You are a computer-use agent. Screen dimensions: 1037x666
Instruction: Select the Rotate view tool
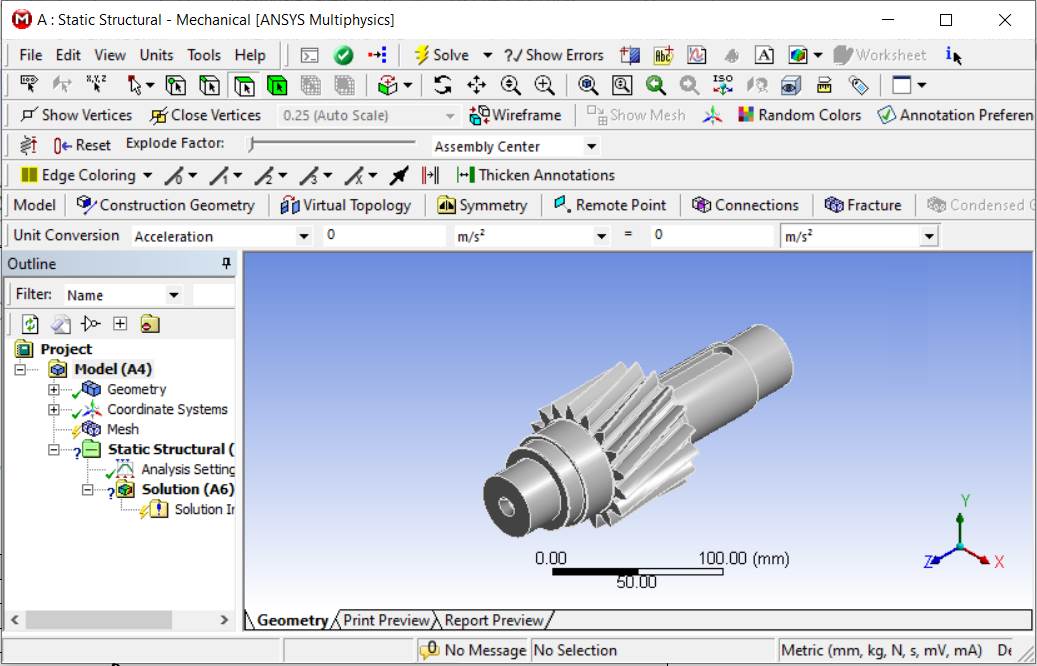pos(442,85)
